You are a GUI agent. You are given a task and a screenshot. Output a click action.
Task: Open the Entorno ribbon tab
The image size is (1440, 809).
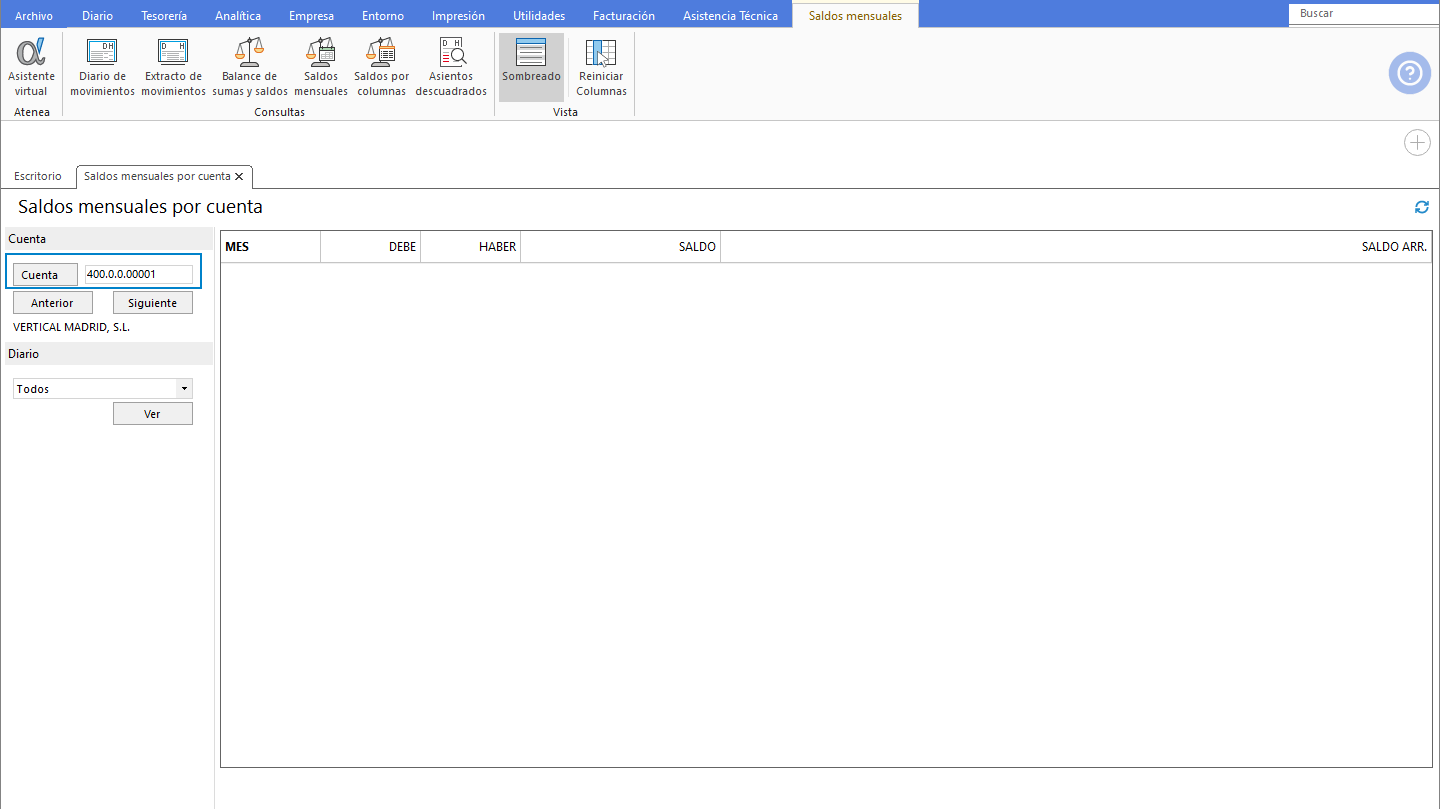(383, 15)
